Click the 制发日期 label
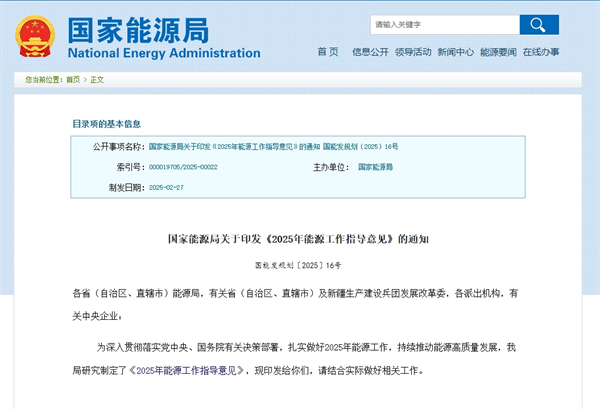This screenshot has height=409, width=600. [127, 187]
